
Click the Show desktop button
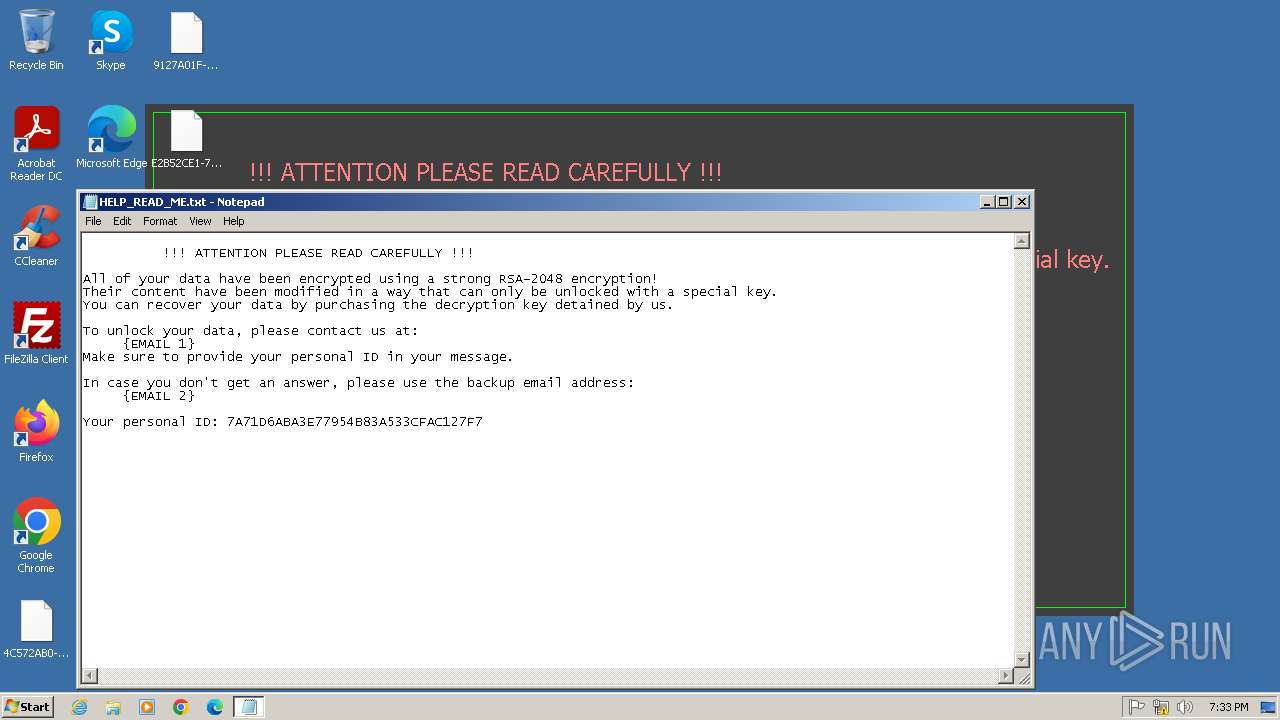coord(1268,707)
